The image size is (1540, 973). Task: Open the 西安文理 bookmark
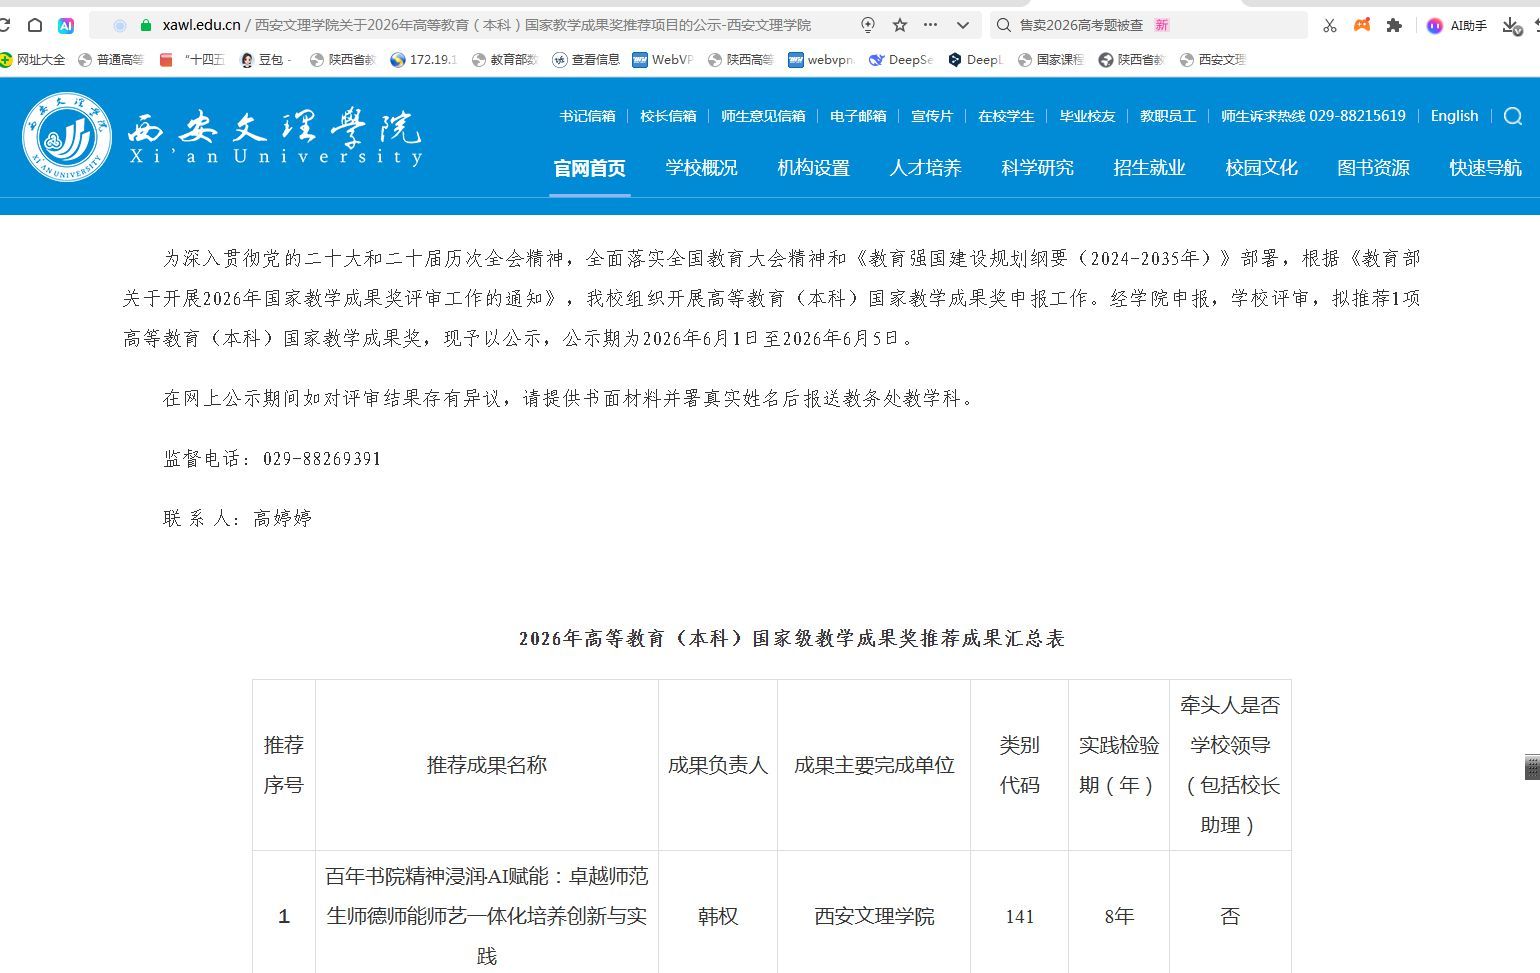1213,60
